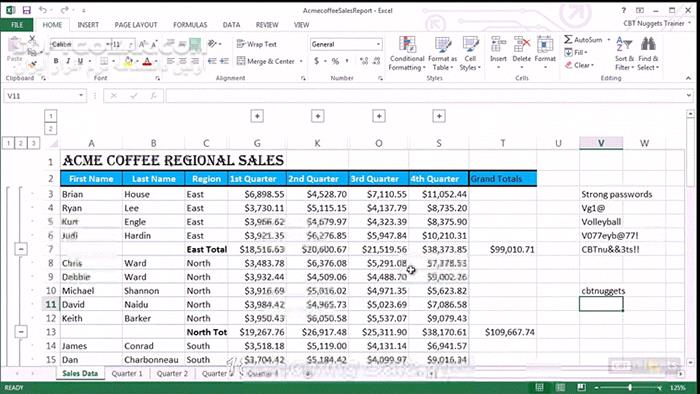Apply accounting dollar number format
The height and width of the screenshot is (394, 700).
coord(317,61)
